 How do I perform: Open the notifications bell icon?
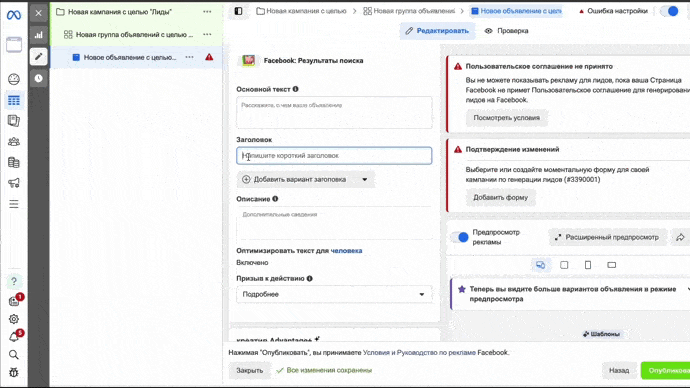tap(14, 337)
